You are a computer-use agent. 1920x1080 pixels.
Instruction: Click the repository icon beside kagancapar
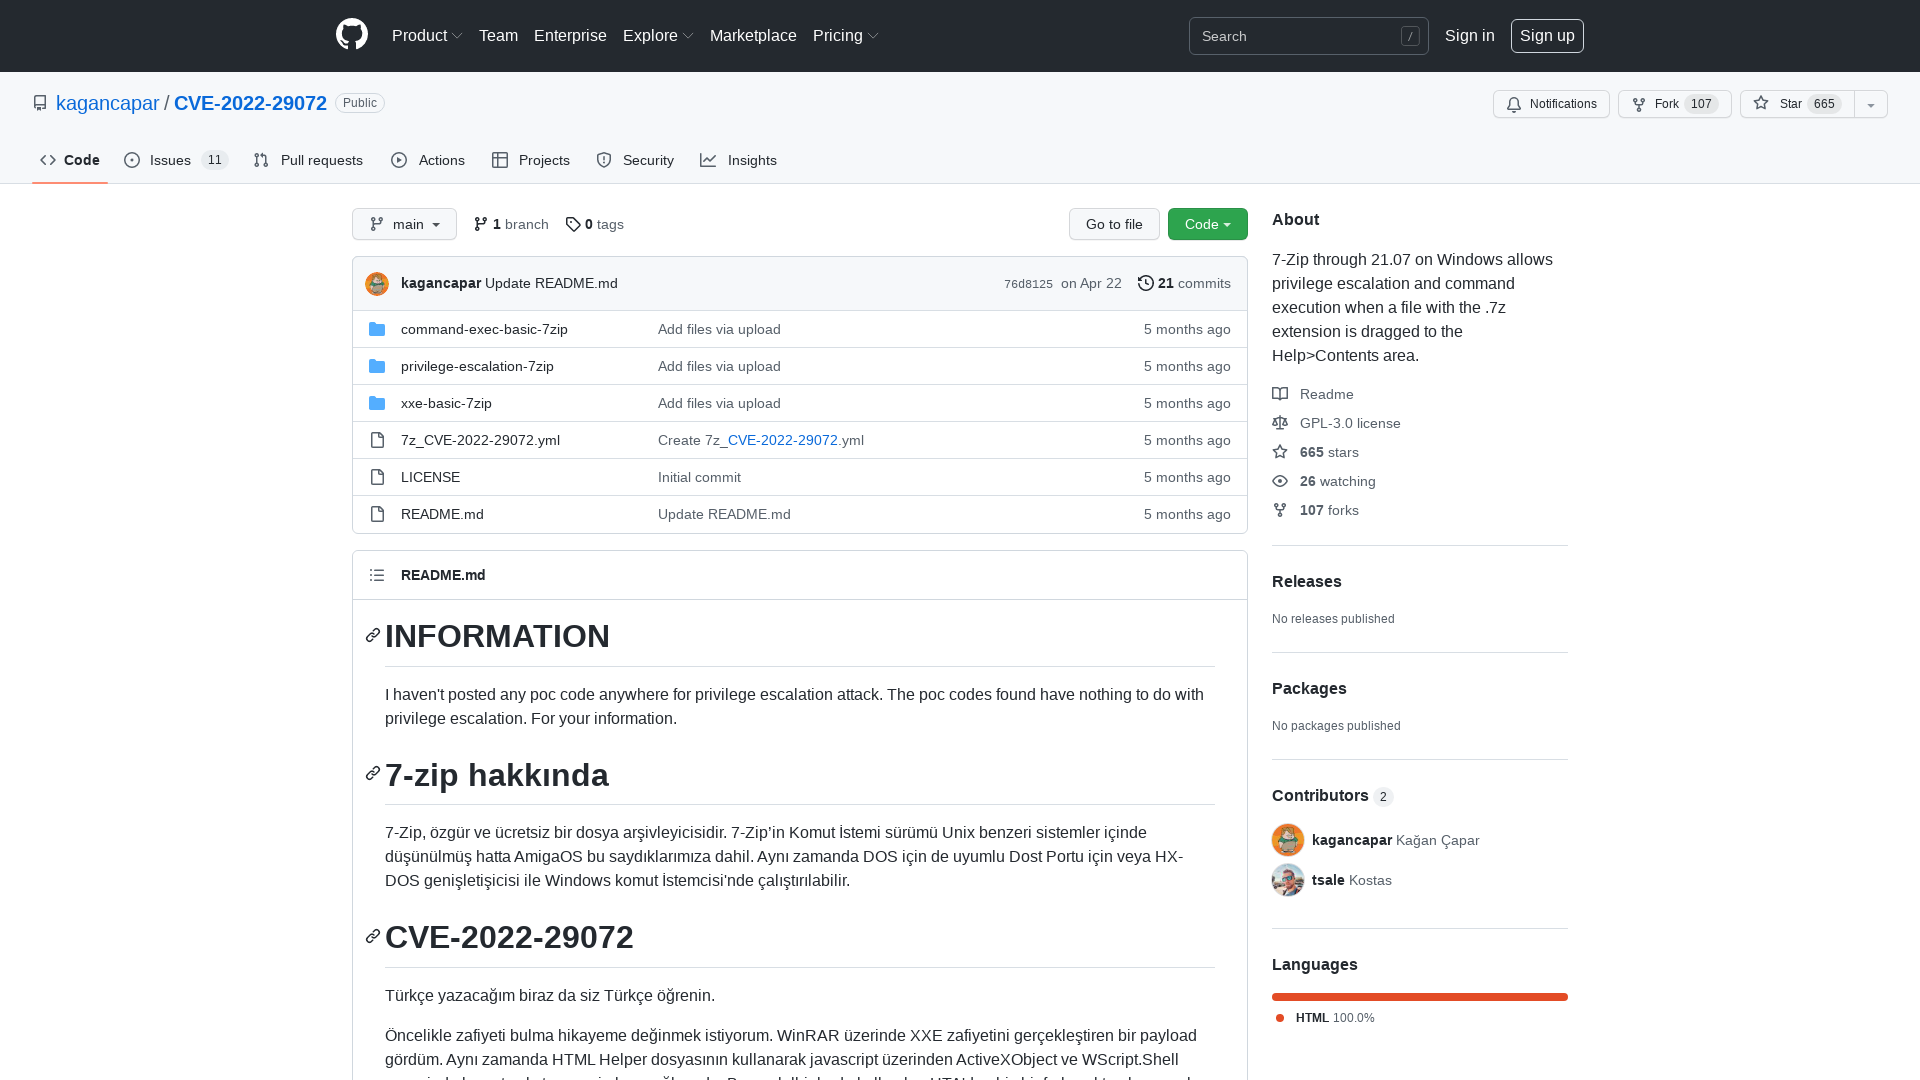pyautogui.click(x=40, y=103)
